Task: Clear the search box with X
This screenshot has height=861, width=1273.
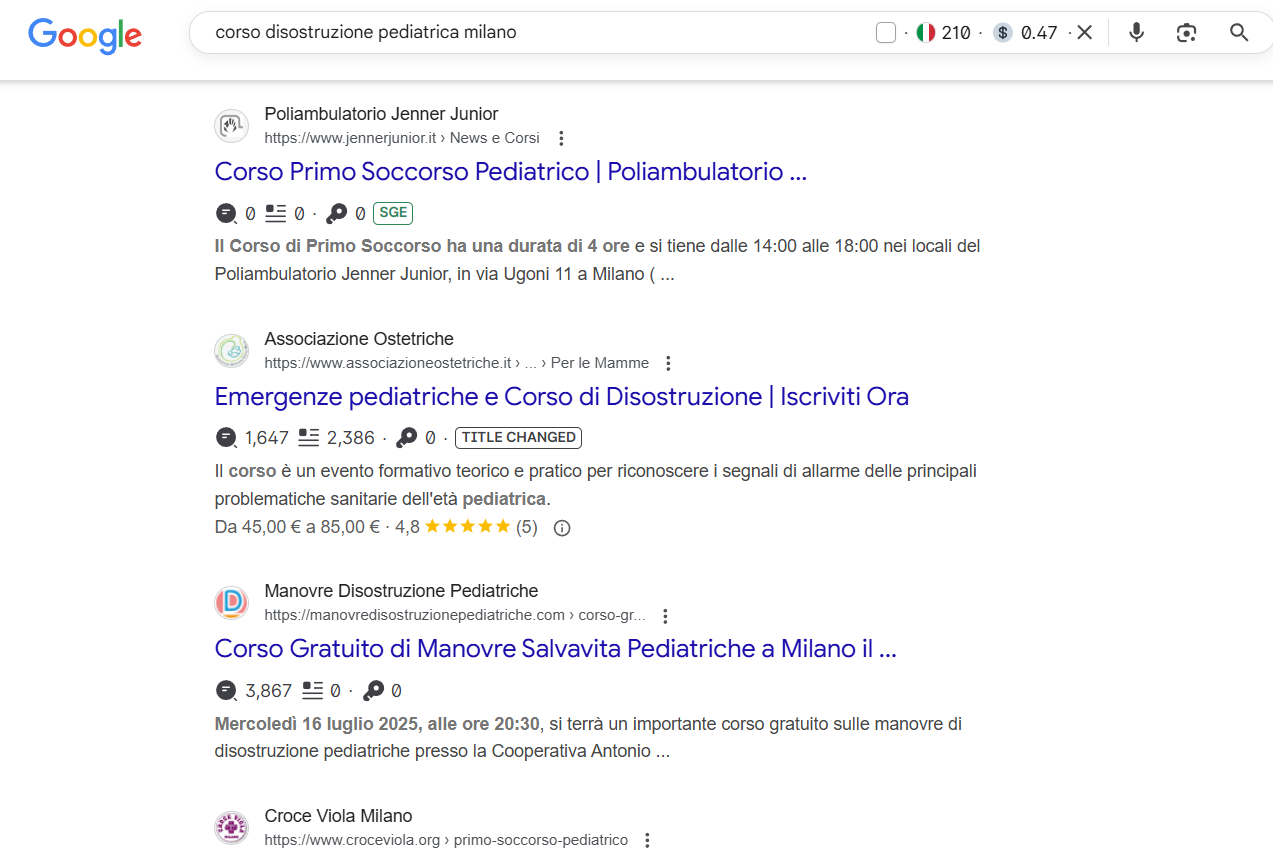Action: 1085,33
